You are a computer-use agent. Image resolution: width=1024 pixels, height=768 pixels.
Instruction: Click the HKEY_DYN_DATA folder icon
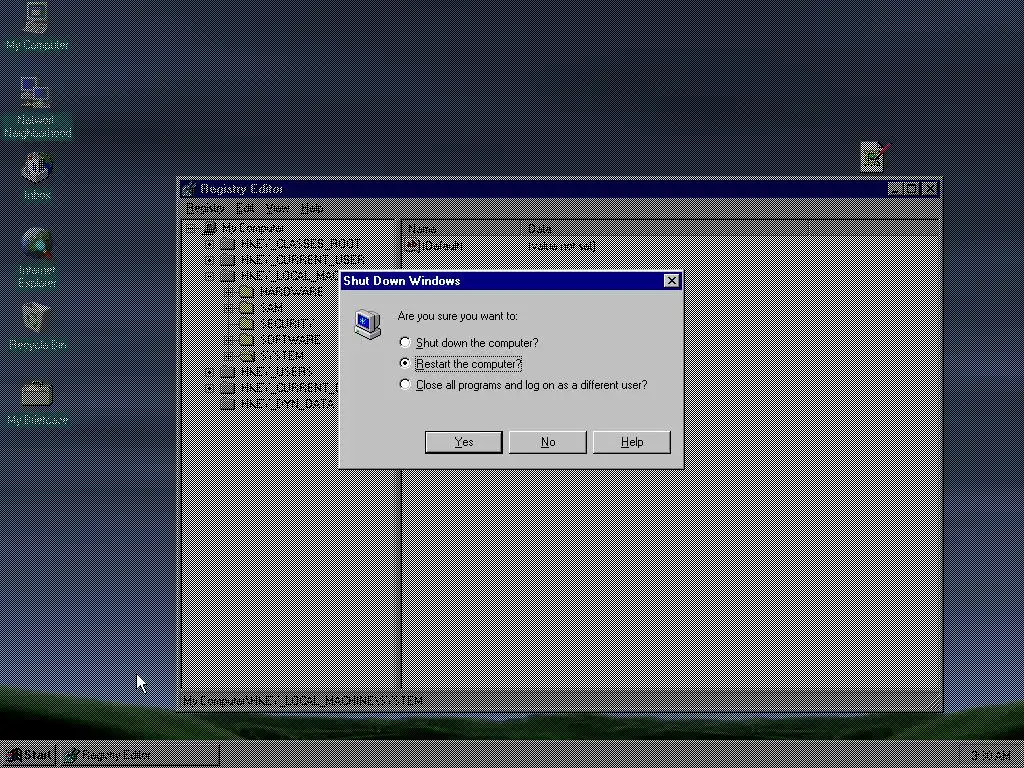[x=227, y=404]
